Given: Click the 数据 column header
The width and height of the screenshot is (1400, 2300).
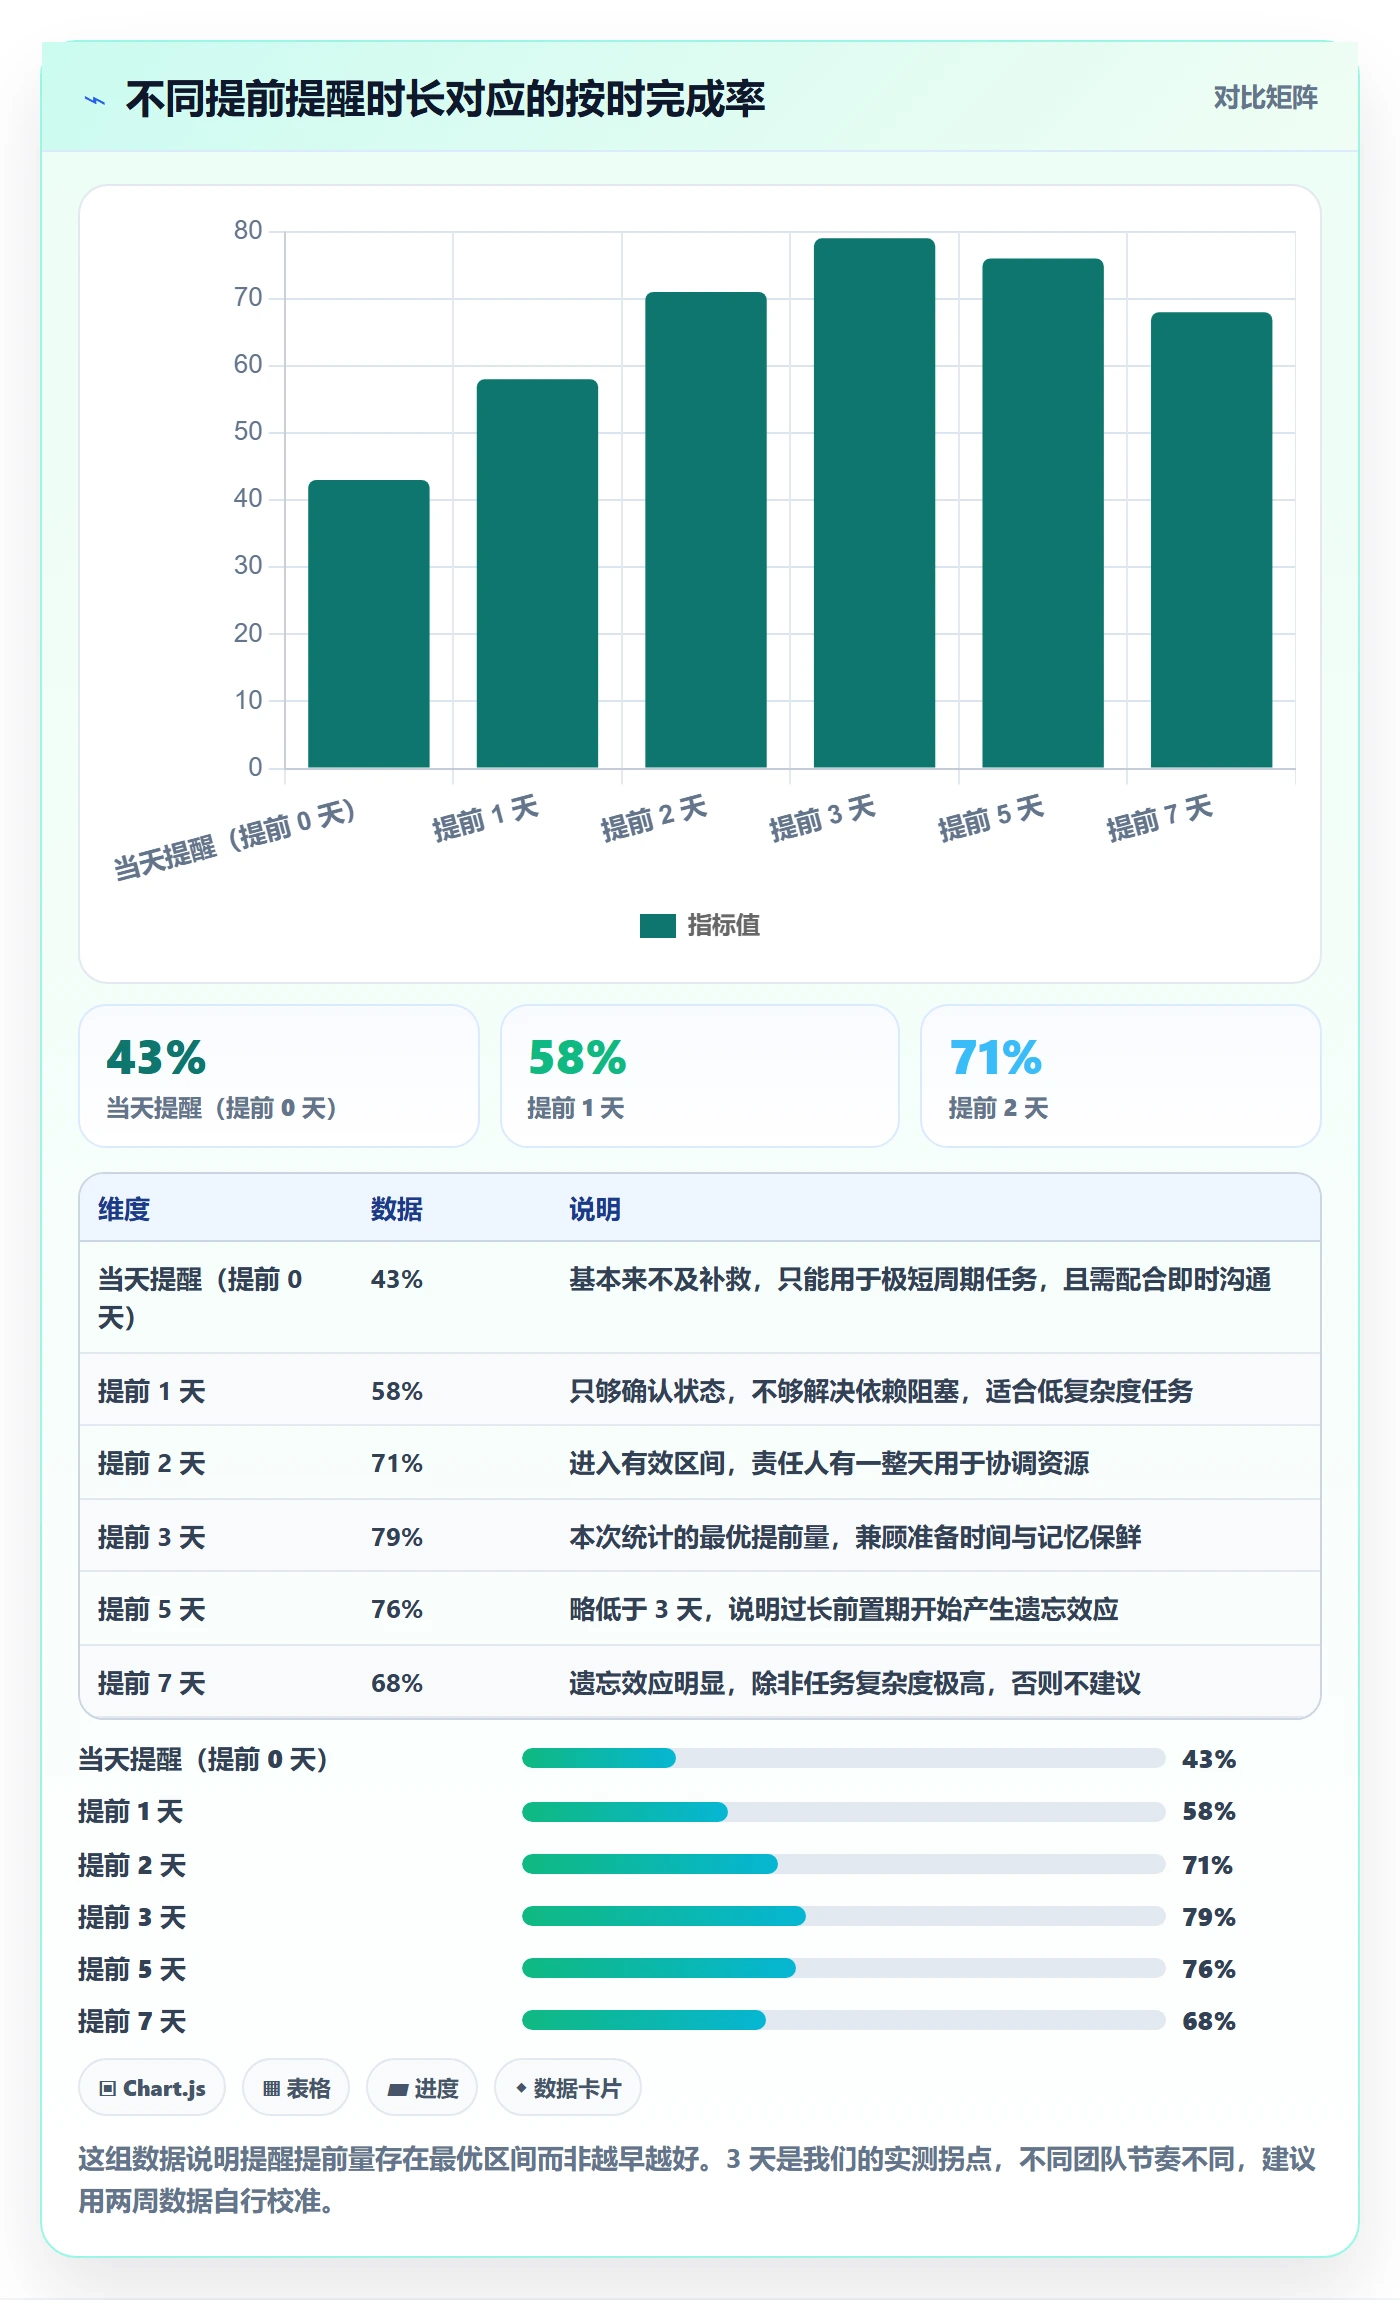Looking at the screenshot, I should tap(396, 1209).
